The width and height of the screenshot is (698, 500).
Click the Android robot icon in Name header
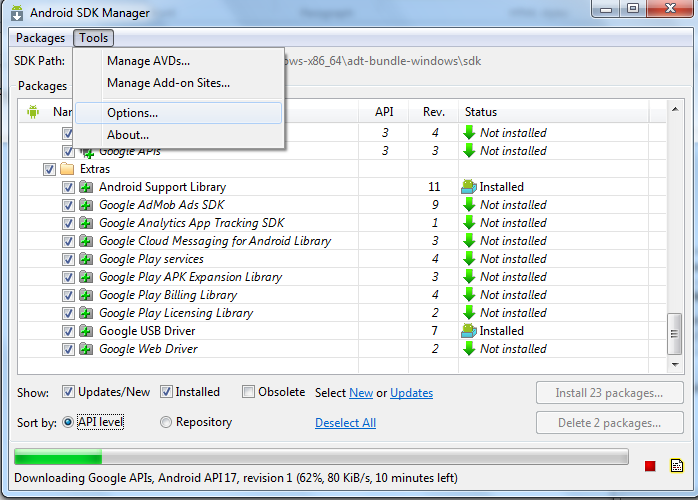click(33, 111)
